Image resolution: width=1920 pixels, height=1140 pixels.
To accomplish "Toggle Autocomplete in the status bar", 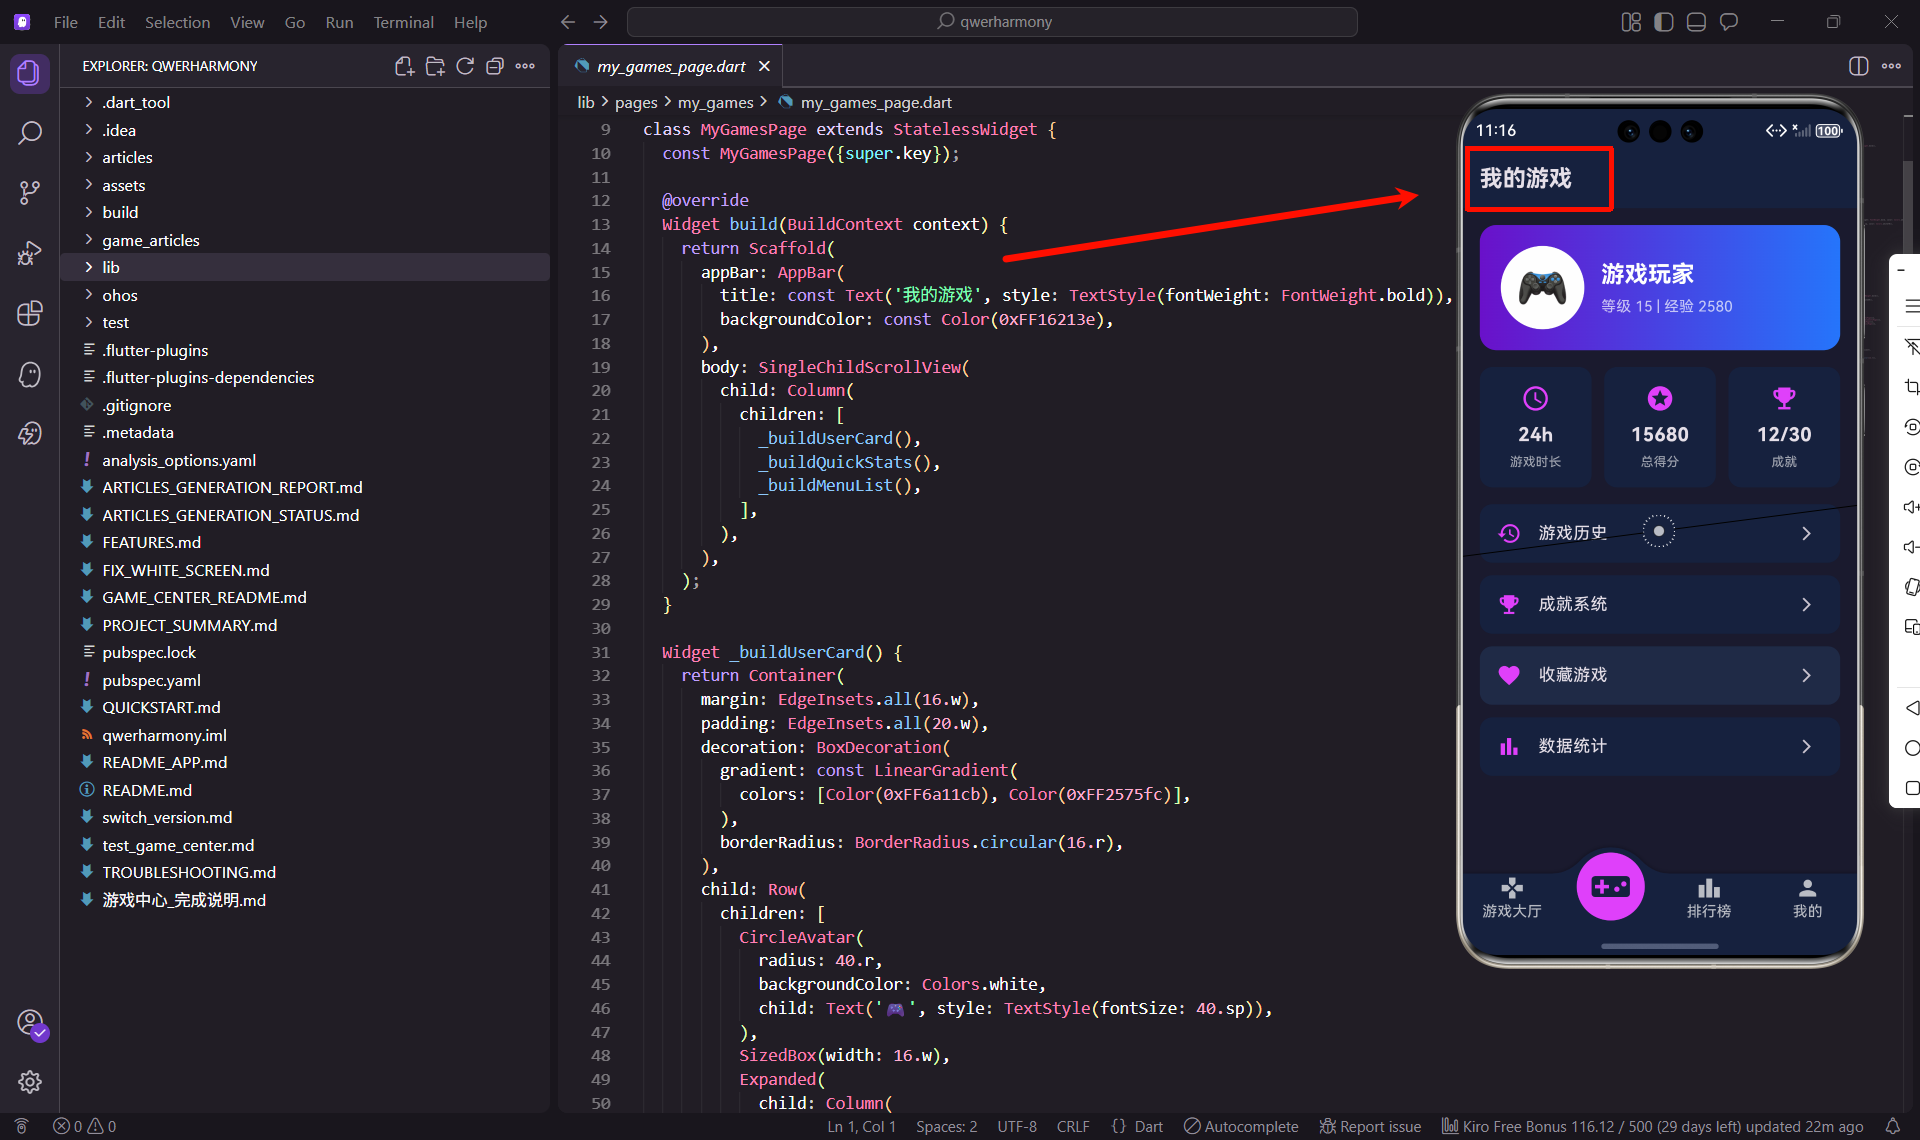I will [1241, 1126].
